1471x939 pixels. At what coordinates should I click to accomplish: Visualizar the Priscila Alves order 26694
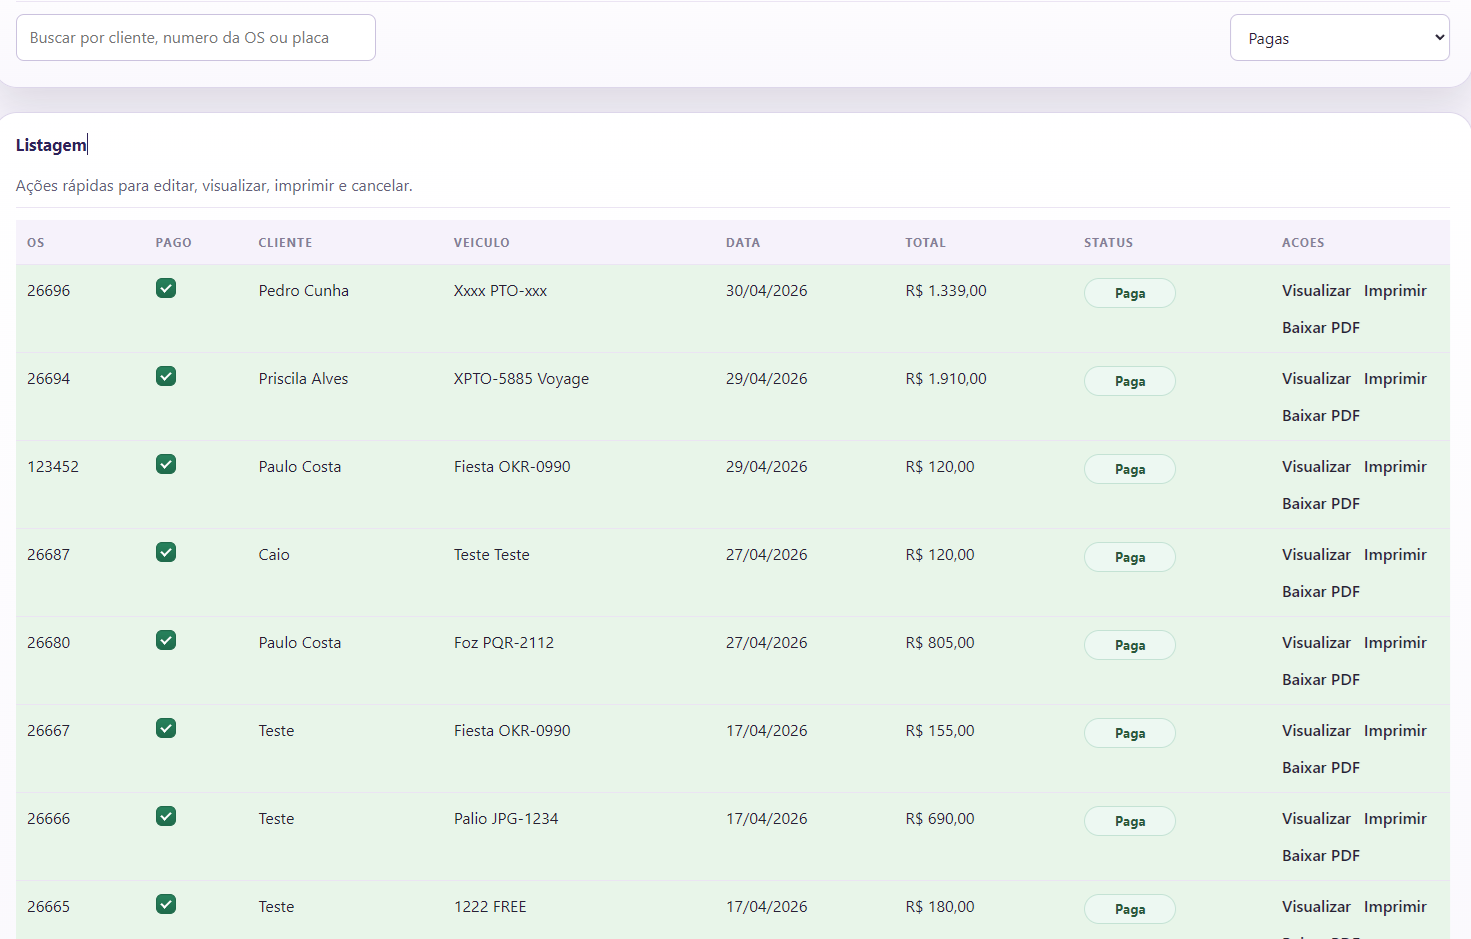click(x=1316, y=379)
